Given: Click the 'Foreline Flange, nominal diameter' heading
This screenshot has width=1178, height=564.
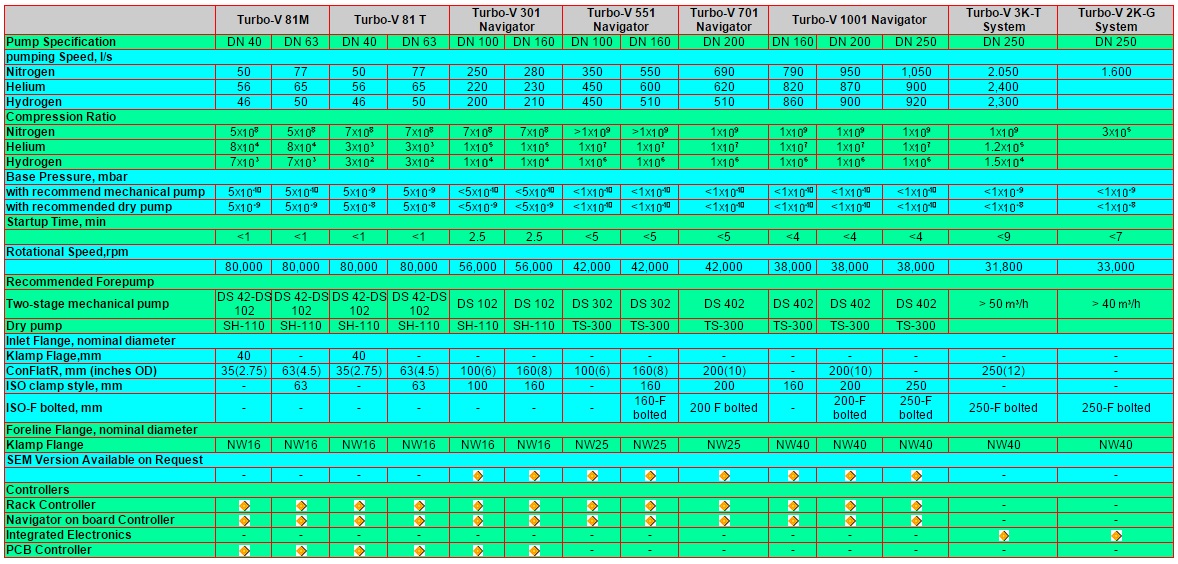Looking at the screenshot, I should 101,430.
